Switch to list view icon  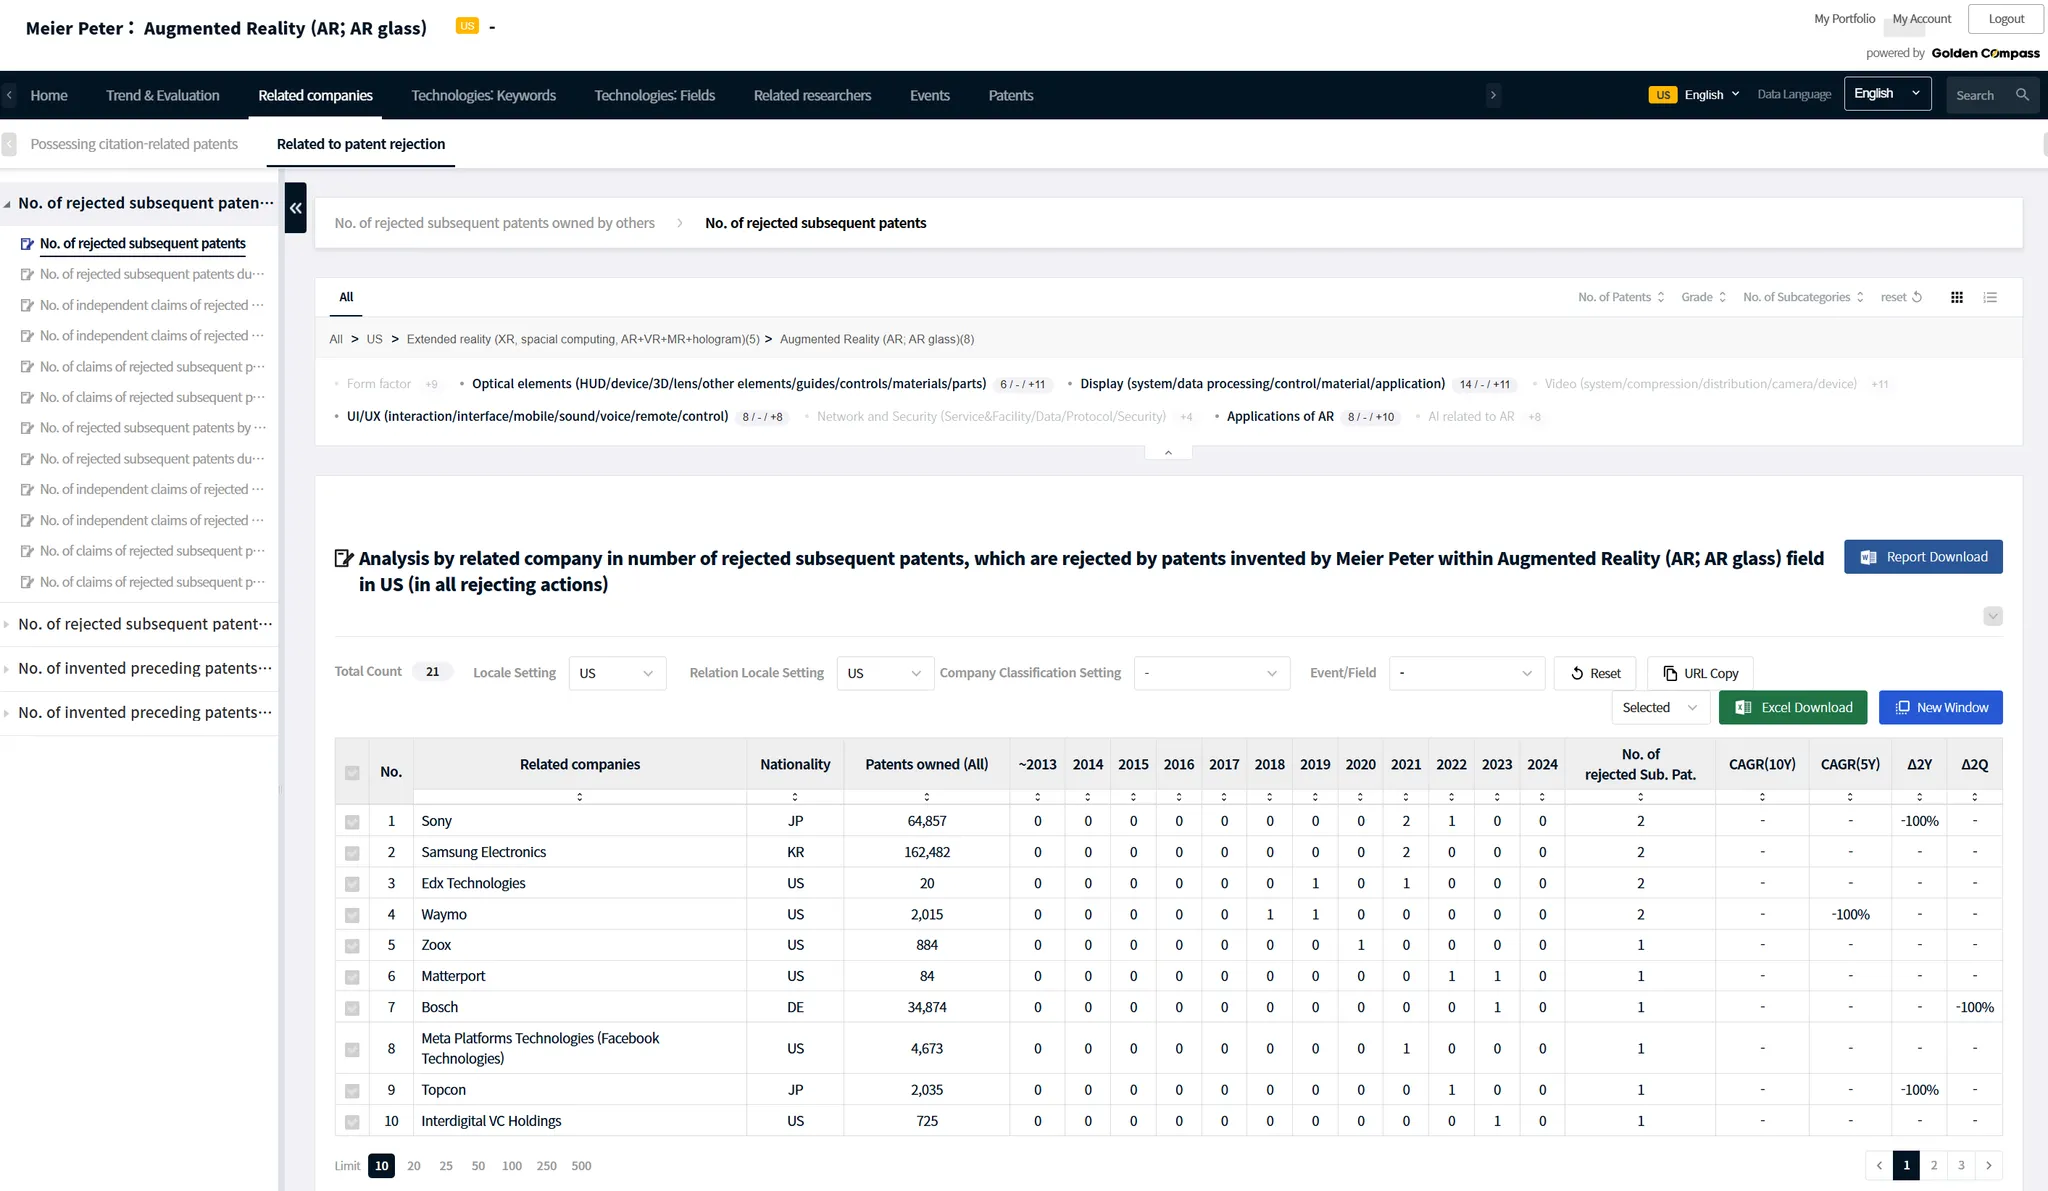pos(1990,297)
